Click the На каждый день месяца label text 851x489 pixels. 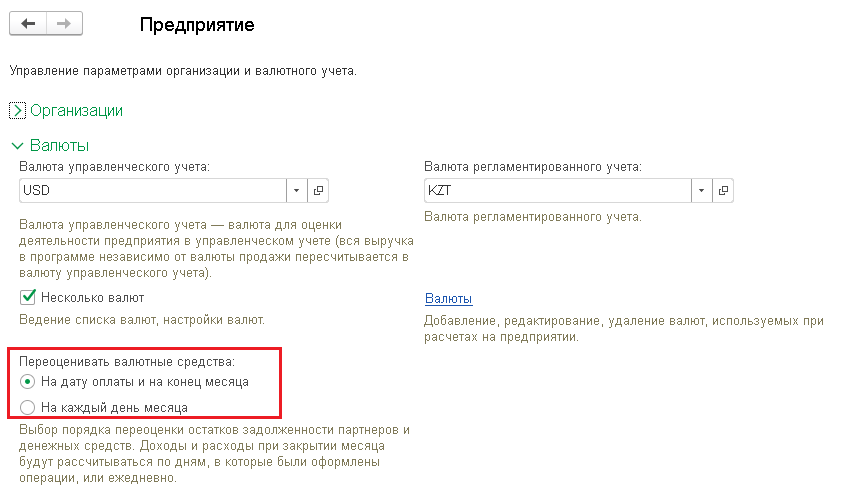[114, 407]
